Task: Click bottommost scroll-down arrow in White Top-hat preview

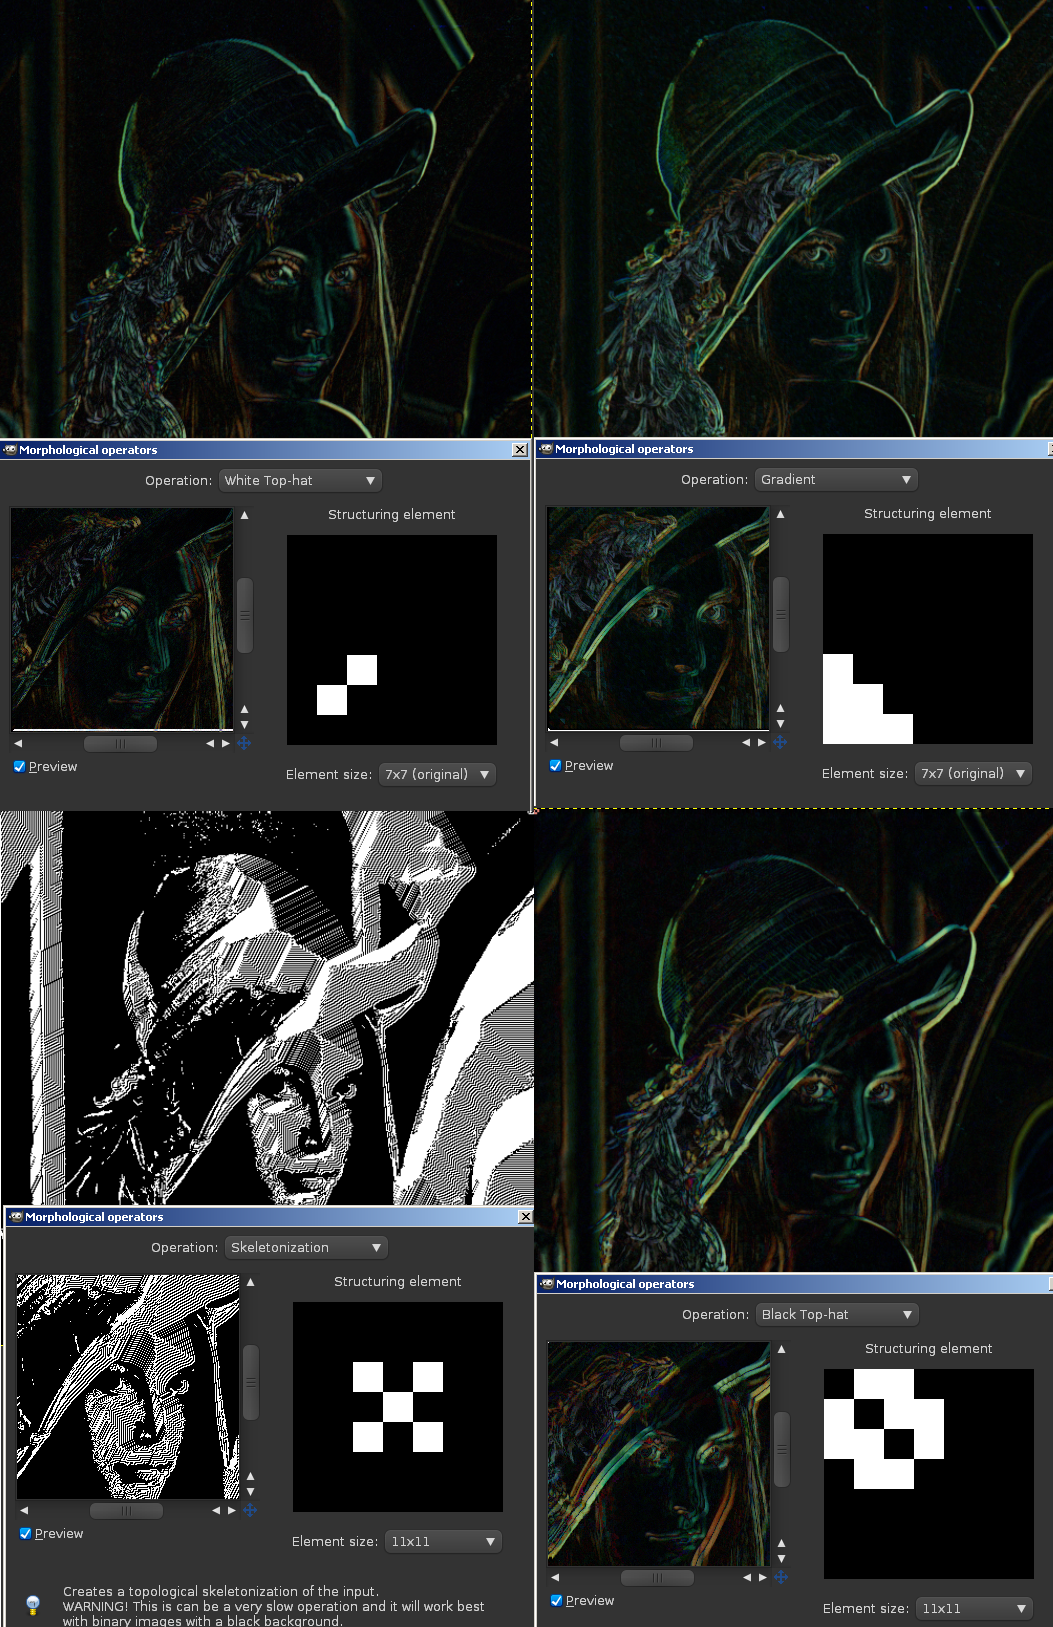Action: 244,725
